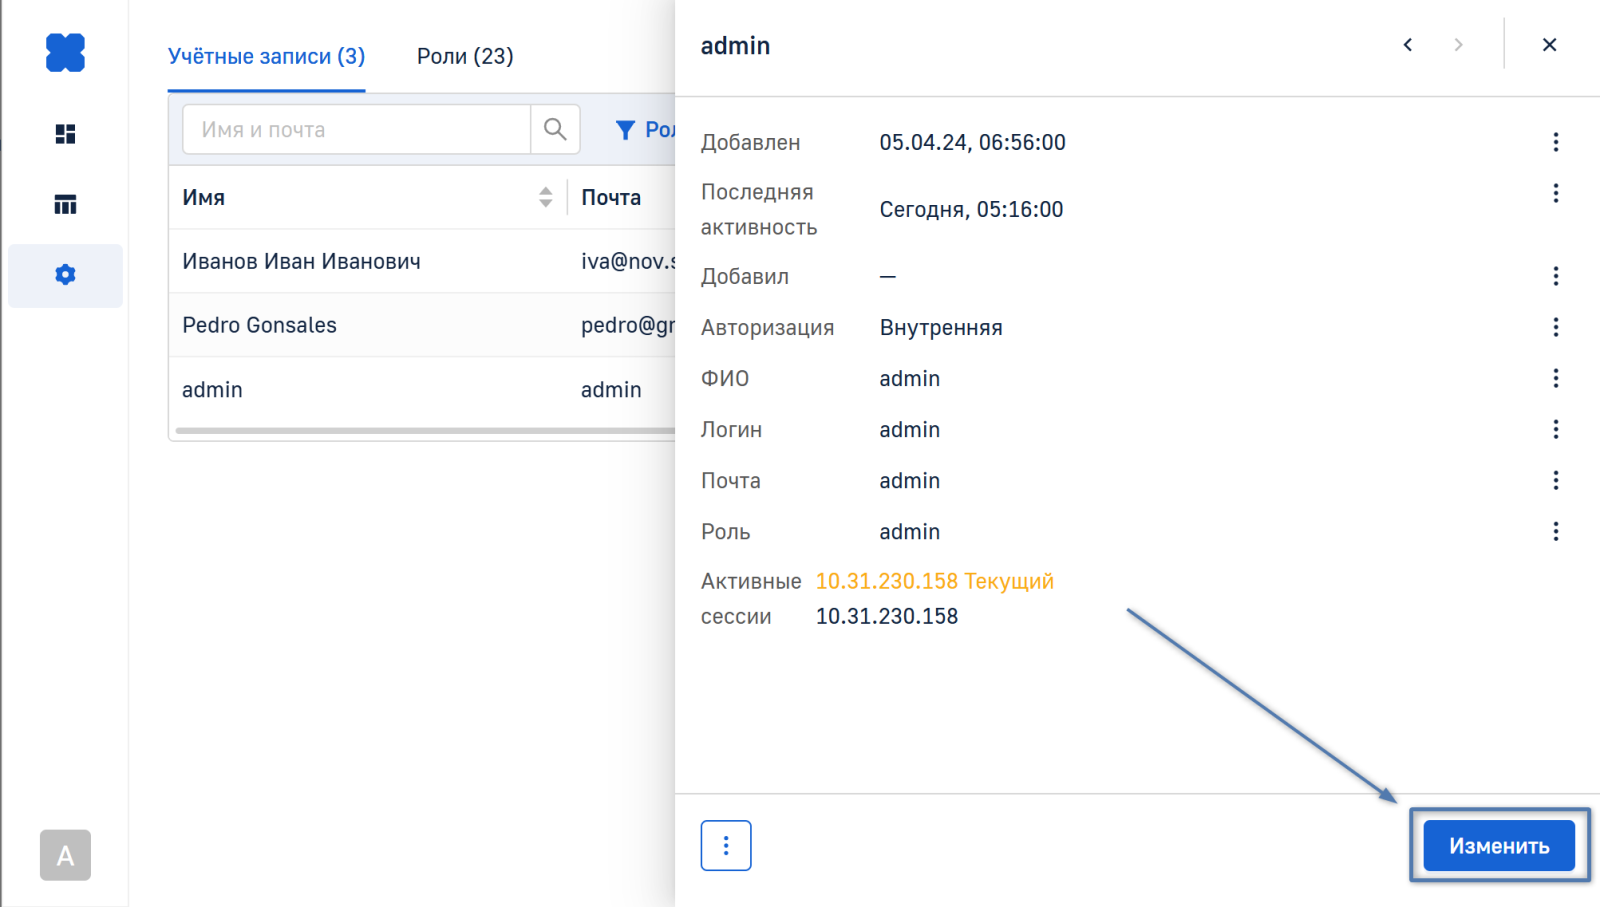Click the blue app logo icon
The image size is (1600, 907).
coord(65,53)
